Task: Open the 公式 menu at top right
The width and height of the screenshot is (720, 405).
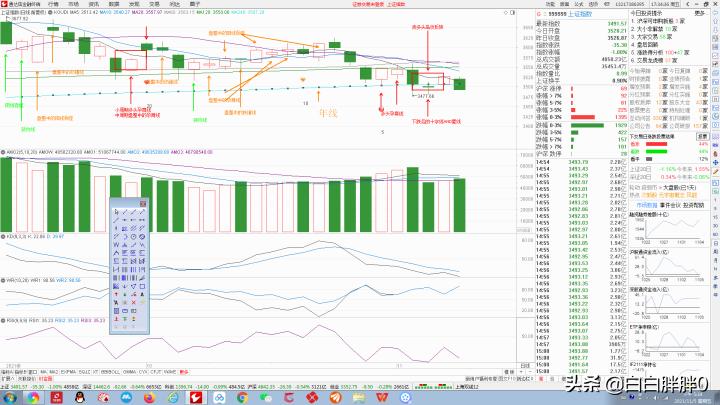Action: [x=579, y=4]
